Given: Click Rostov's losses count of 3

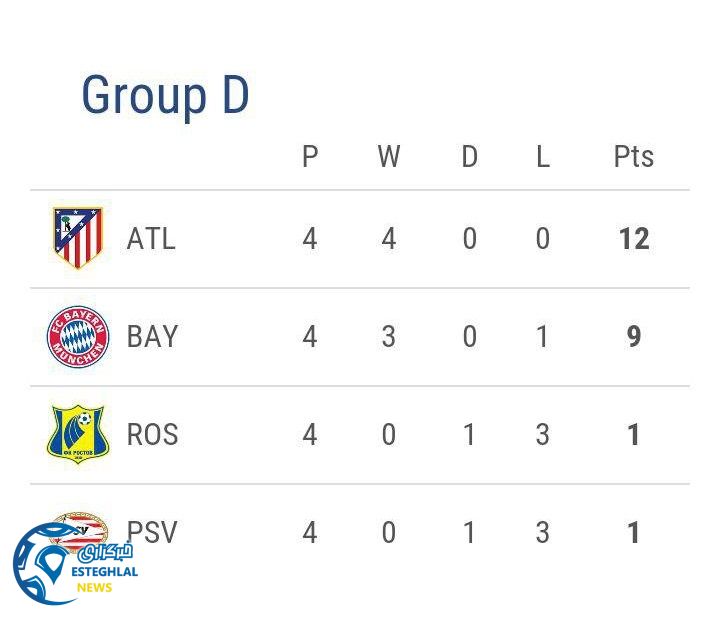Looking at the screenshot, I should [x=542, y=435].
